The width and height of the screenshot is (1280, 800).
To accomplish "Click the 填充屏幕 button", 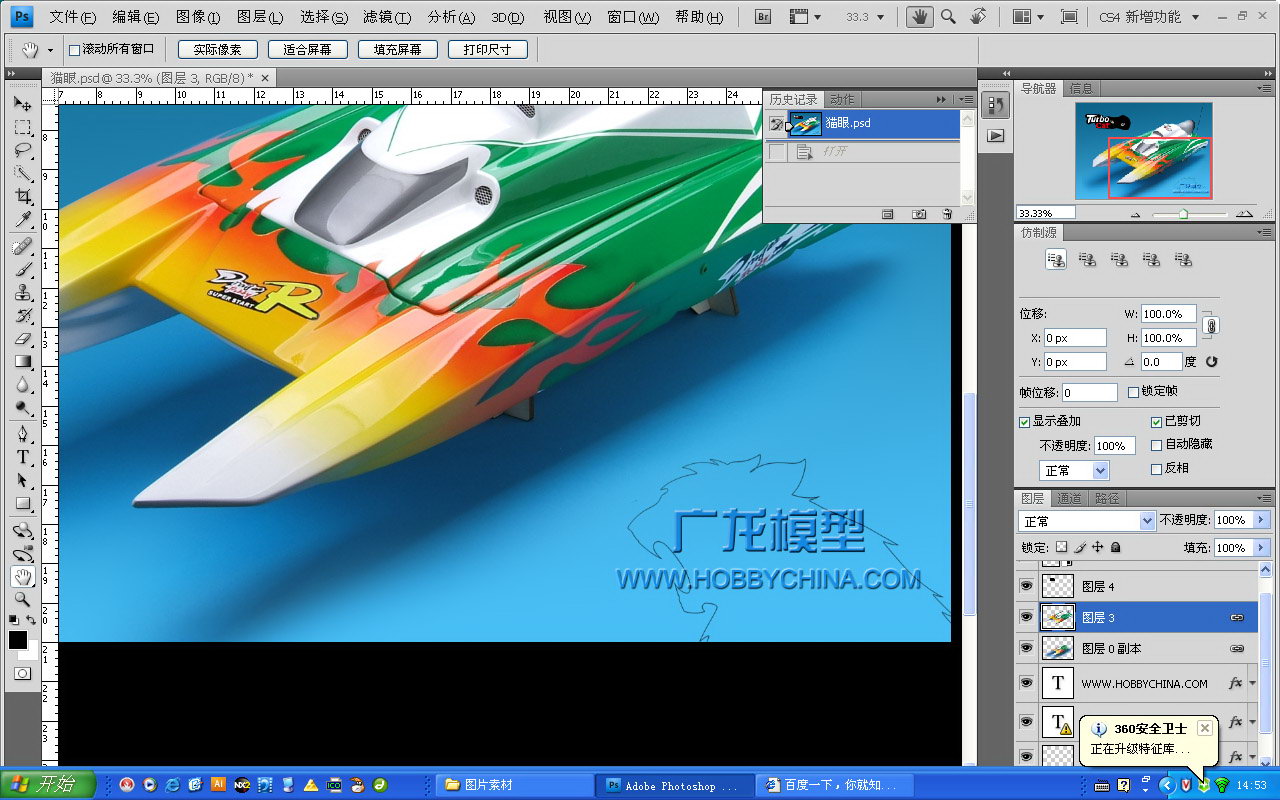I will (397, 49).
